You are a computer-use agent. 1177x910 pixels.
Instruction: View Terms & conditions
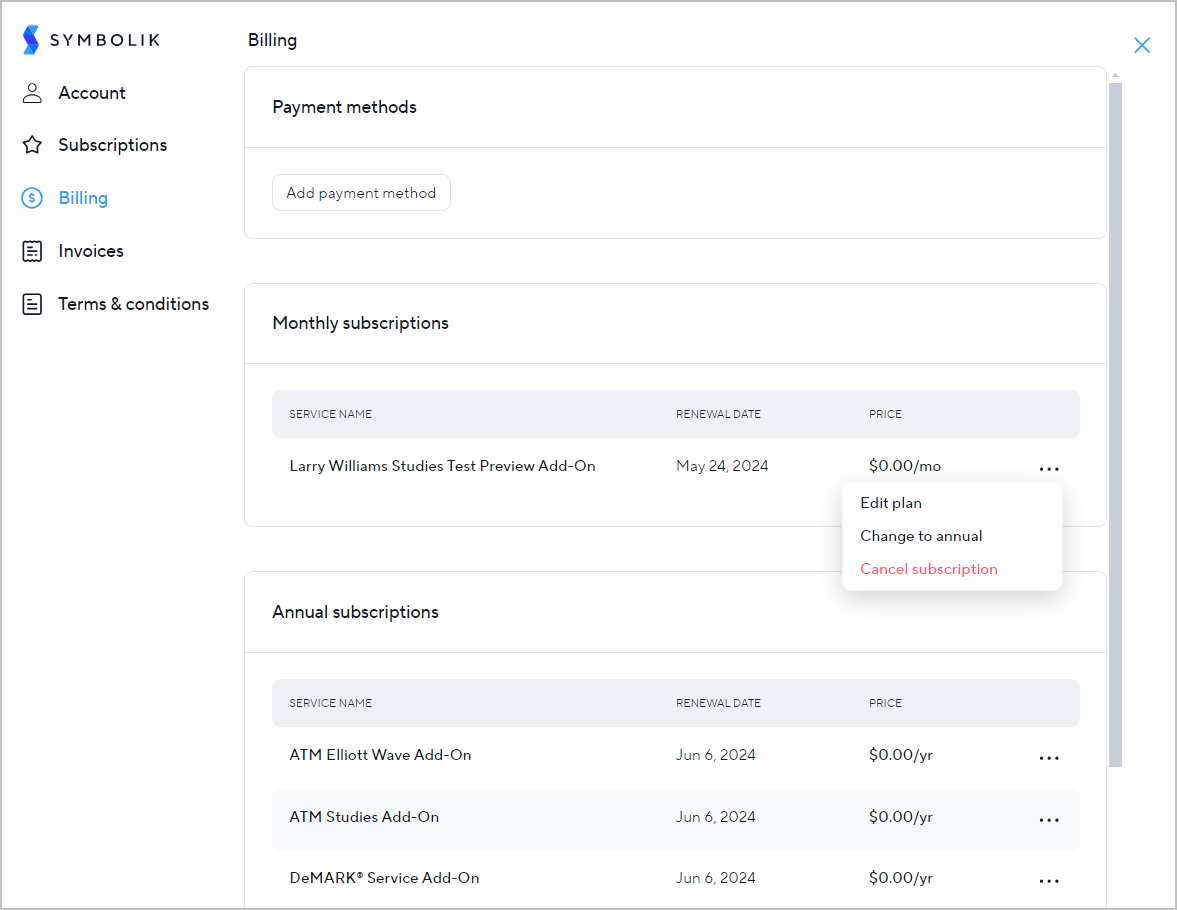coord(134,304)
